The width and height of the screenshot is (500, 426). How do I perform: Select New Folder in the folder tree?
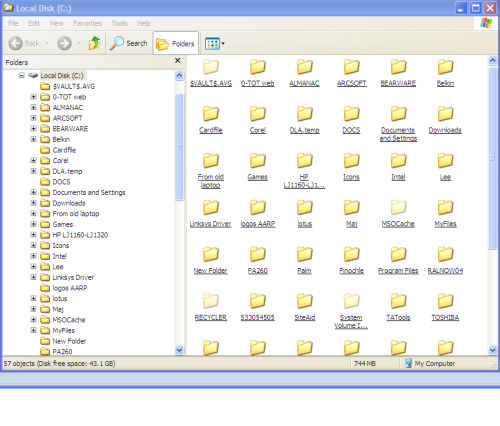63,341
